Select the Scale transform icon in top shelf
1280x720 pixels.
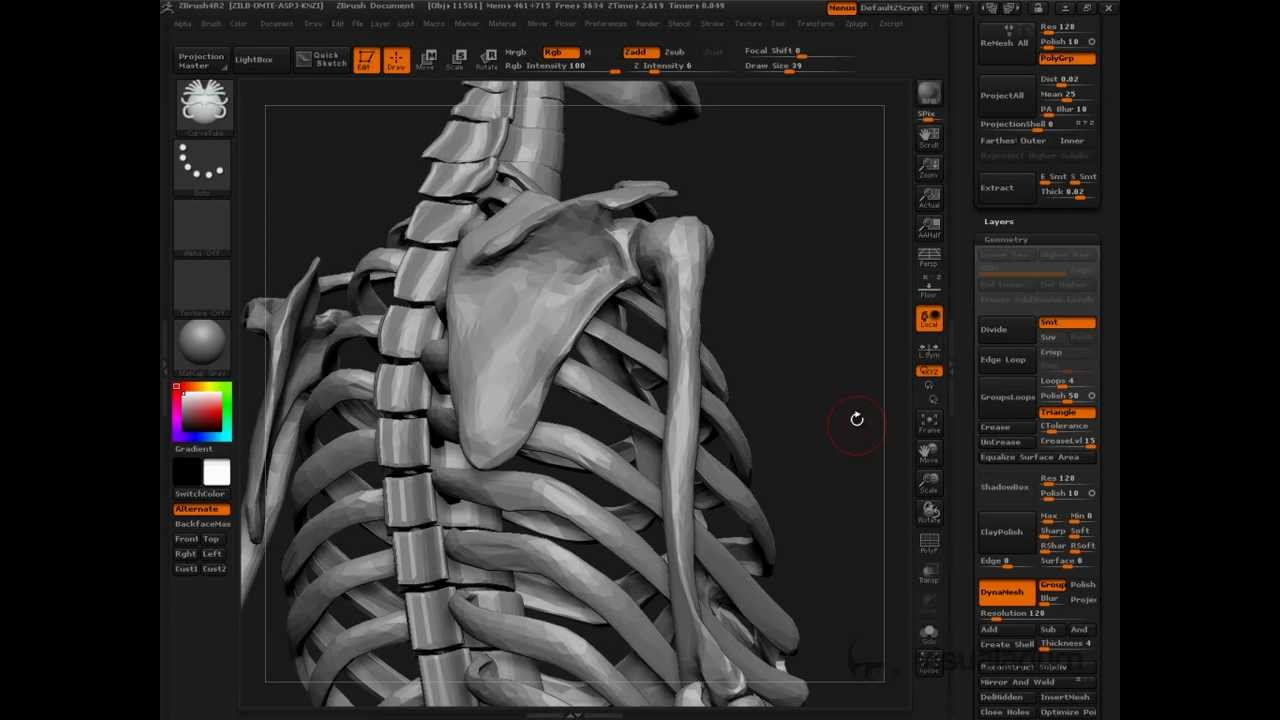(455, 60)
